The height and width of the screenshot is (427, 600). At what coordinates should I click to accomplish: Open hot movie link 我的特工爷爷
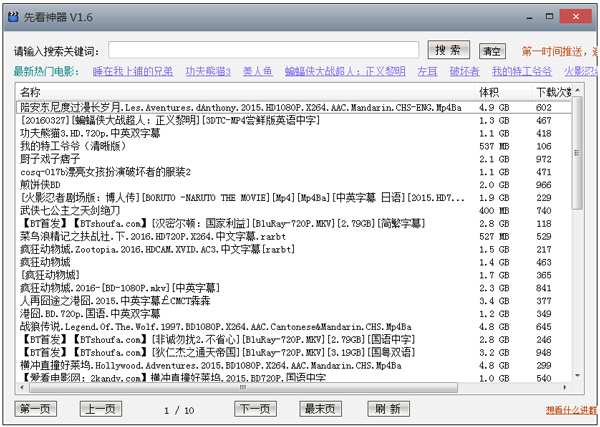tap(522, 71)
